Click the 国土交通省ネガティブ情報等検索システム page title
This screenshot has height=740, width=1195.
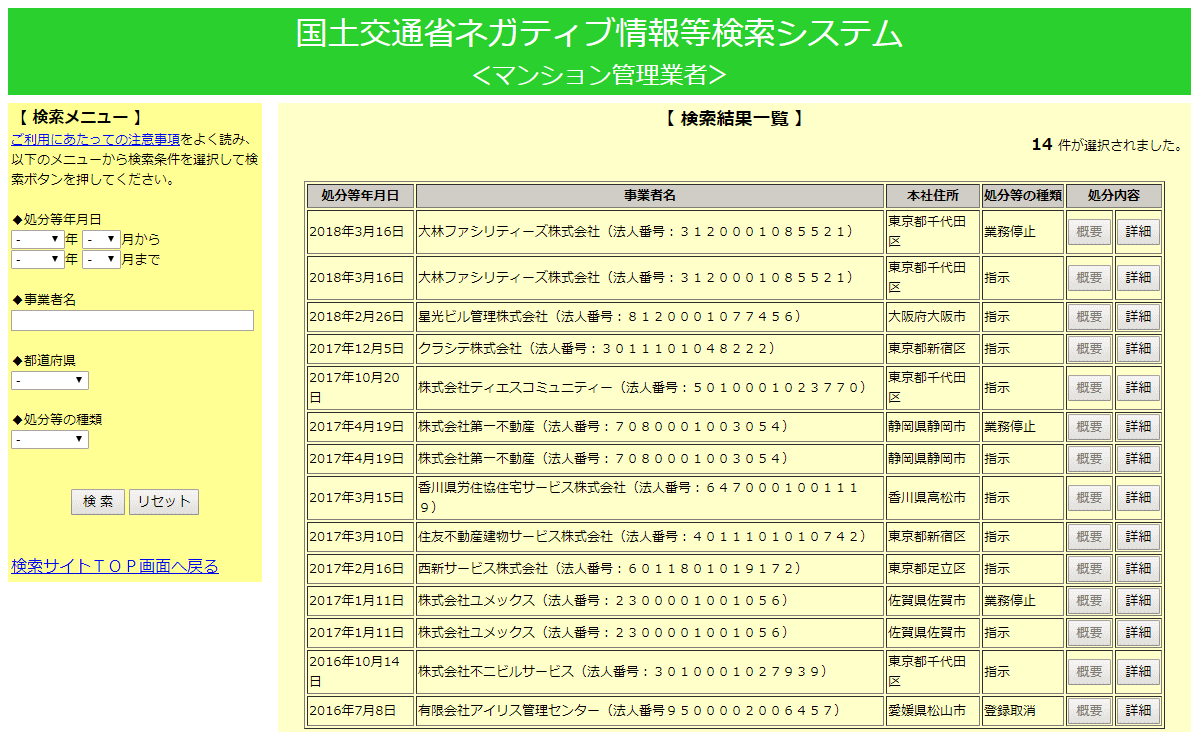pos(599,34)
